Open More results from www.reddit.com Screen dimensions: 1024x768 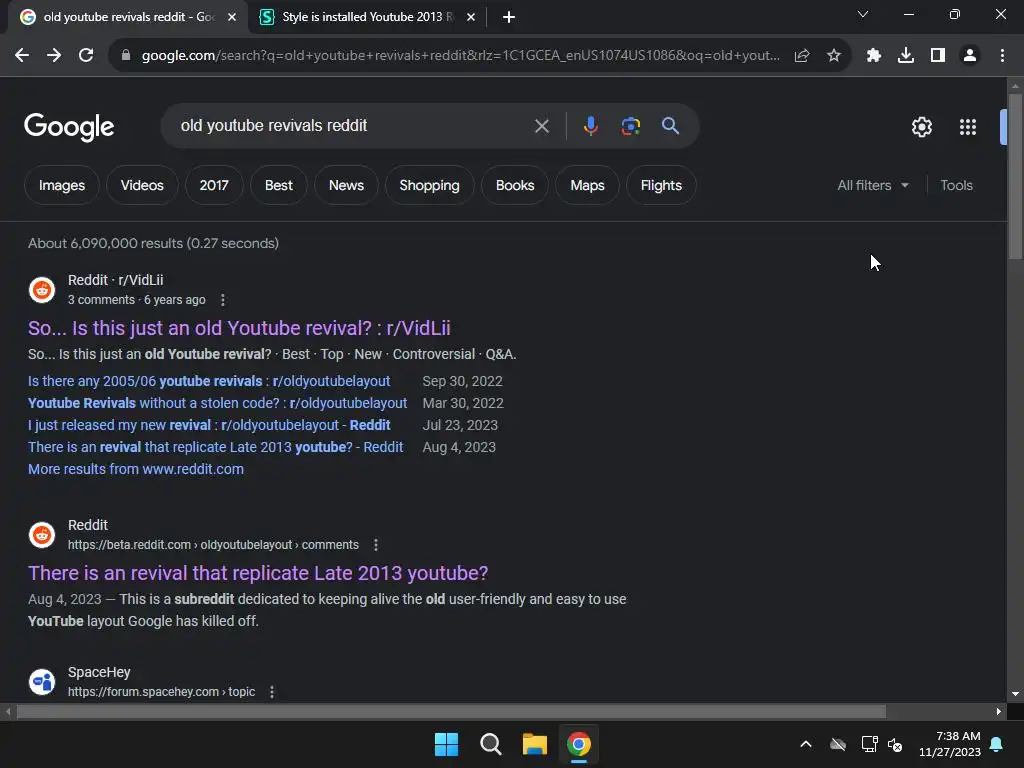136,470
